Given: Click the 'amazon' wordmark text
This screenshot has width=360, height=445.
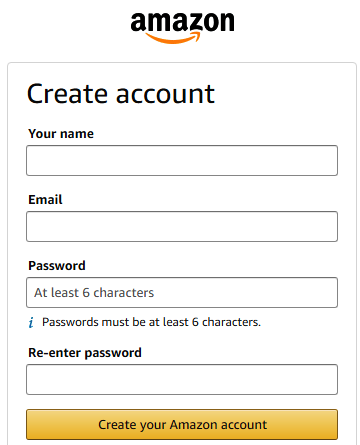Looking at the screenshot, I should pyautogui.click(x=182, y=22).
